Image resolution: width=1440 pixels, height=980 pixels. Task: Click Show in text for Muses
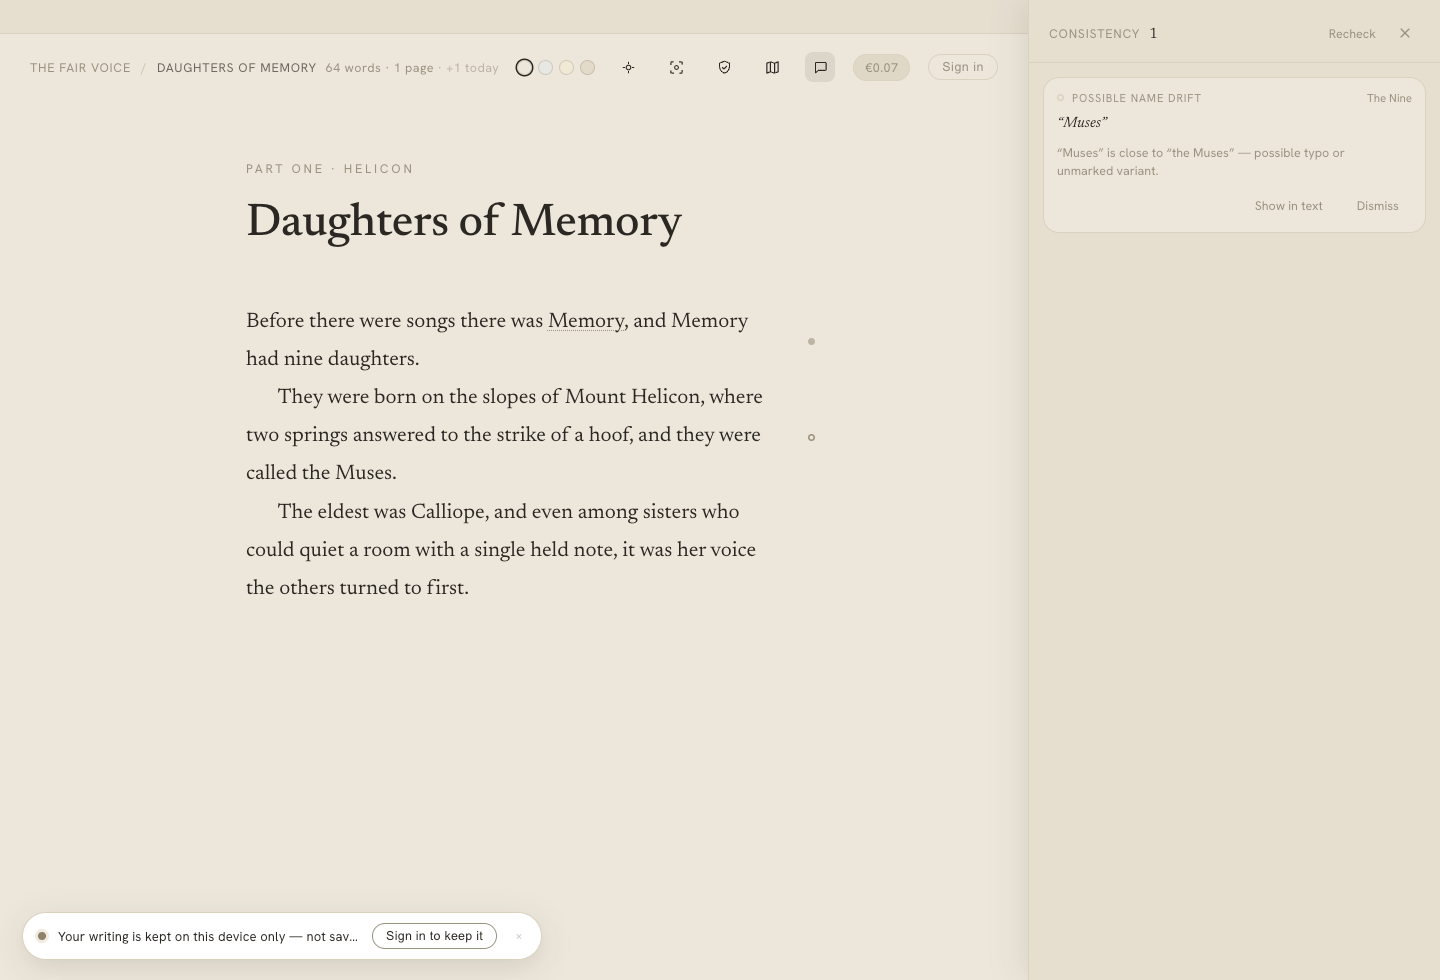coord(1288,206)
